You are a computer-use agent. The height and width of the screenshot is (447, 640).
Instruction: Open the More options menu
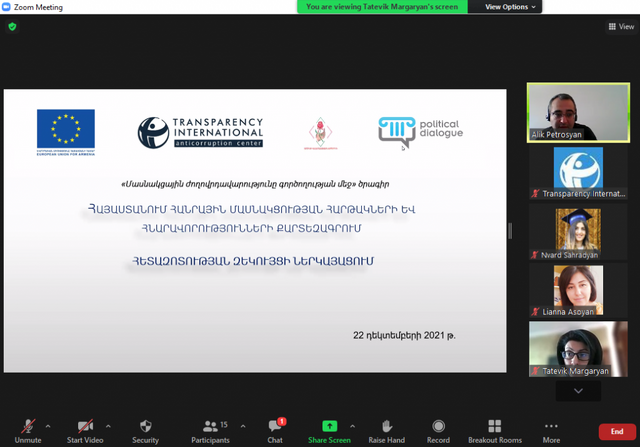[x=551, y=430]
